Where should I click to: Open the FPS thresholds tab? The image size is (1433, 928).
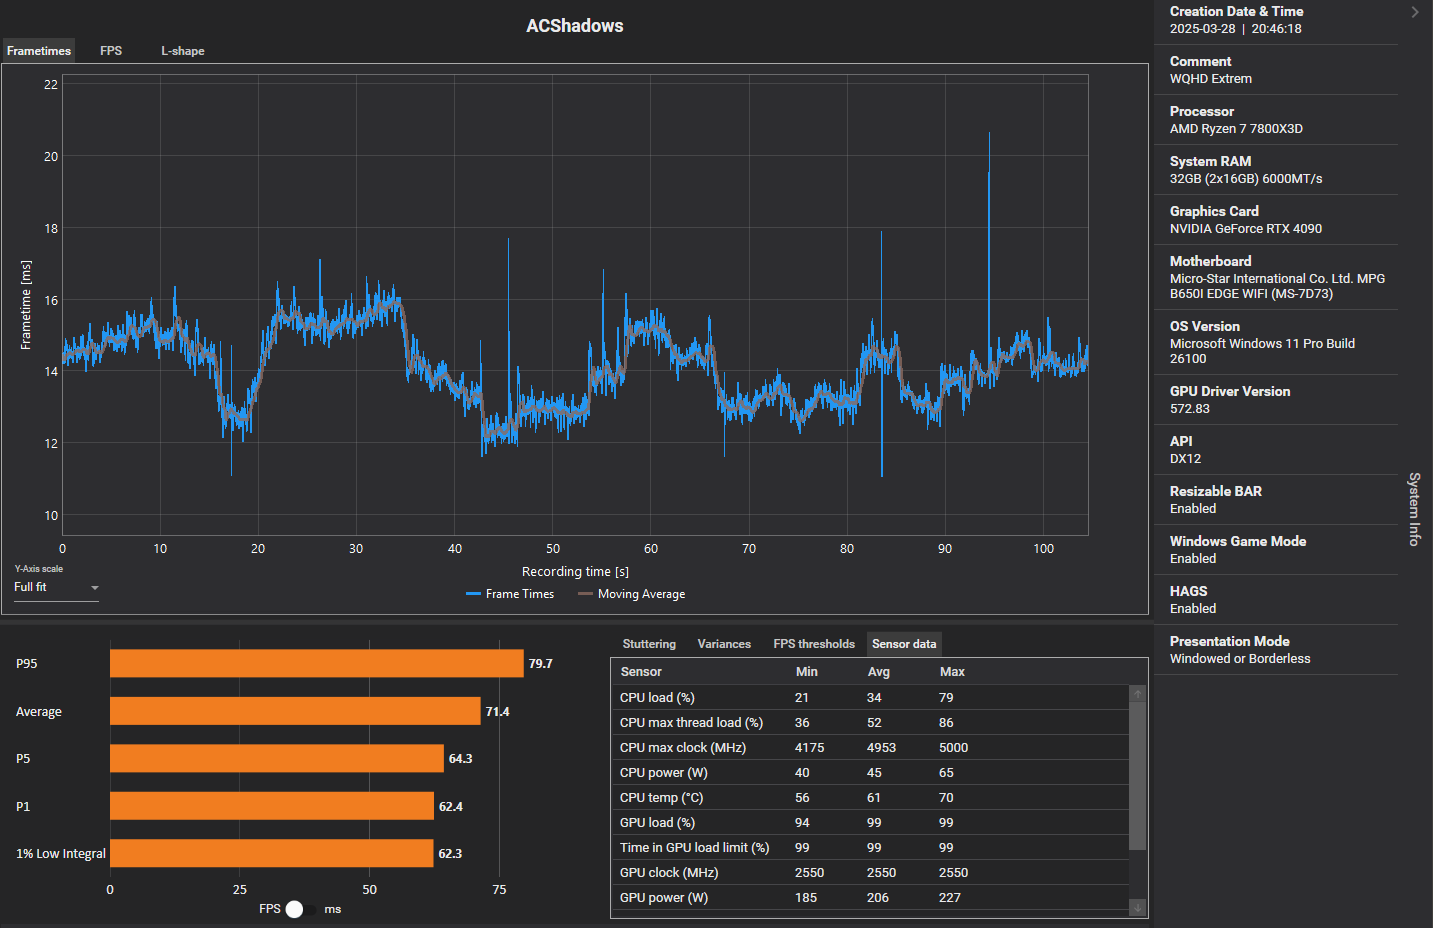coord(814,644)
